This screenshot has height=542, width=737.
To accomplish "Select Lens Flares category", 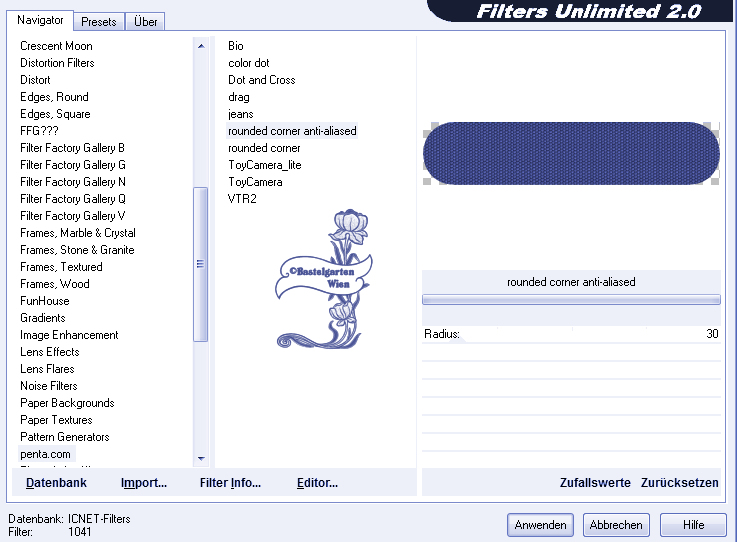I will 47,369.
